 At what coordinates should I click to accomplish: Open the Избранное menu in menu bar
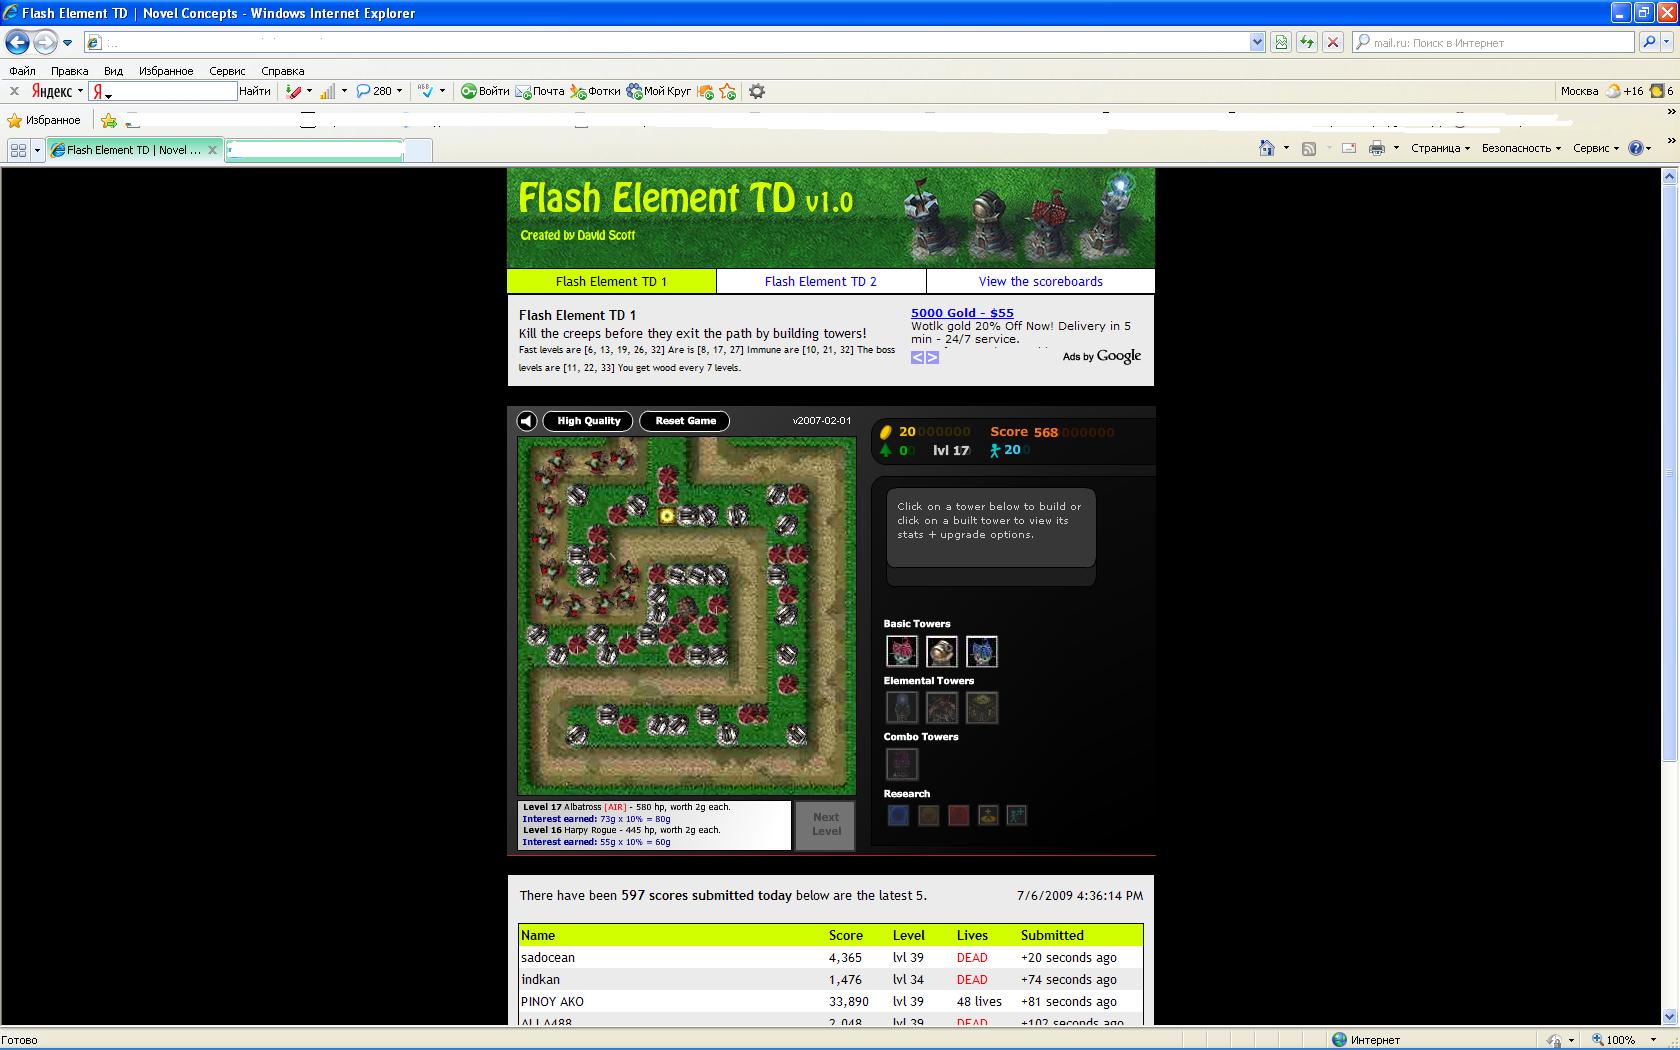(166, 71)
